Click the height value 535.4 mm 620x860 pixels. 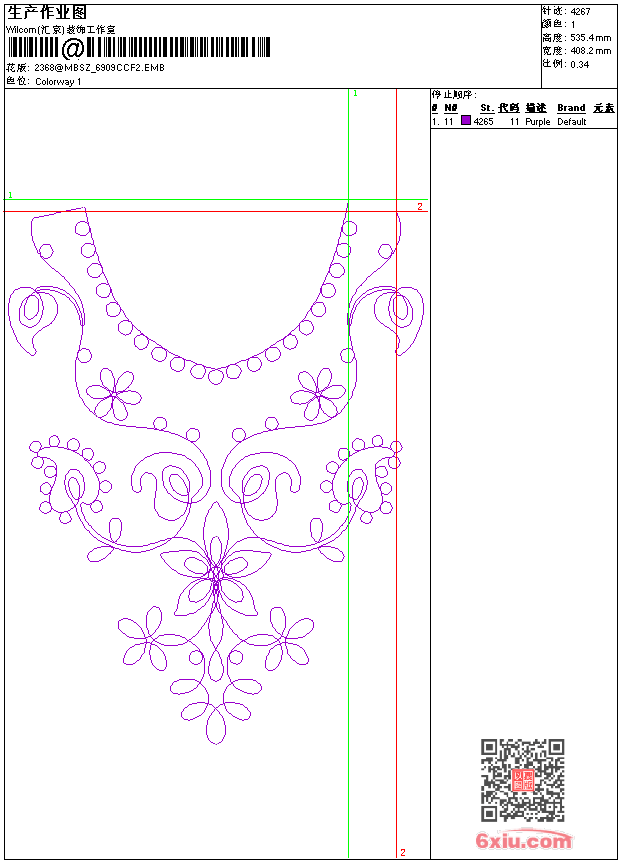pyautogui.click(x=590, y=37)
